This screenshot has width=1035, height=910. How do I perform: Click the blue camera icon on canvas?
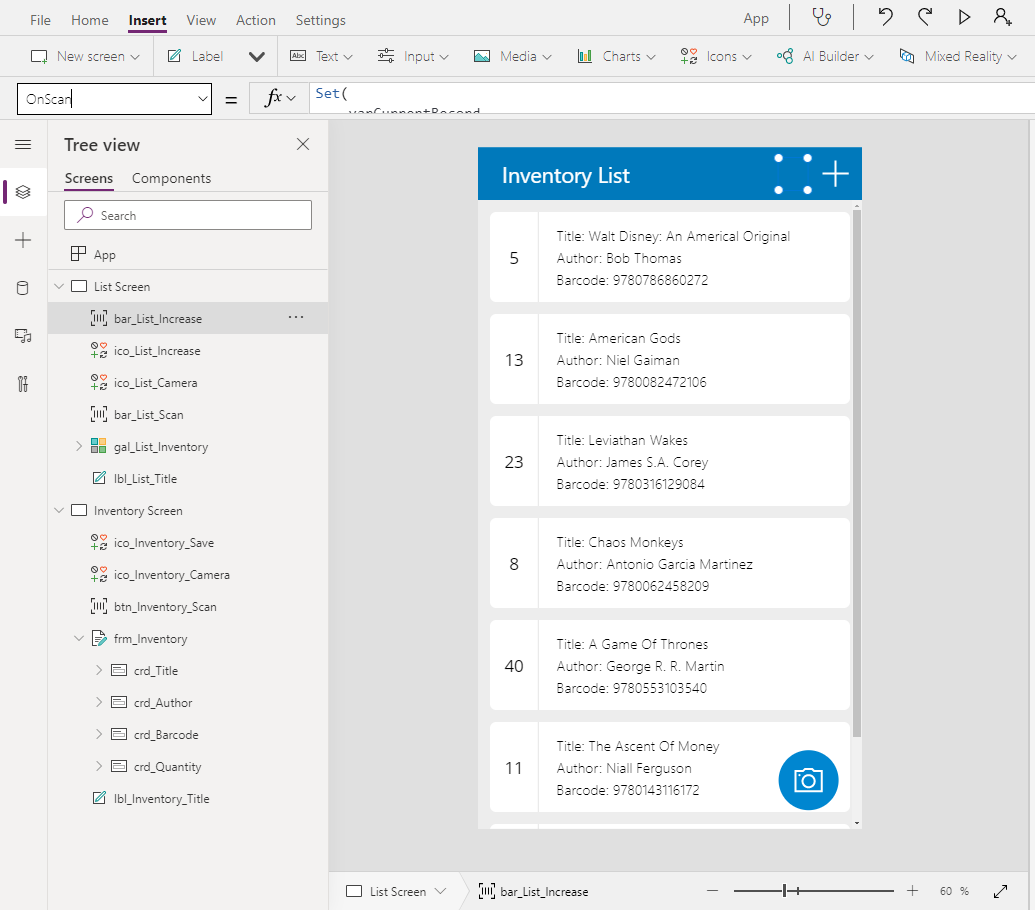click(x=808, y=780)
